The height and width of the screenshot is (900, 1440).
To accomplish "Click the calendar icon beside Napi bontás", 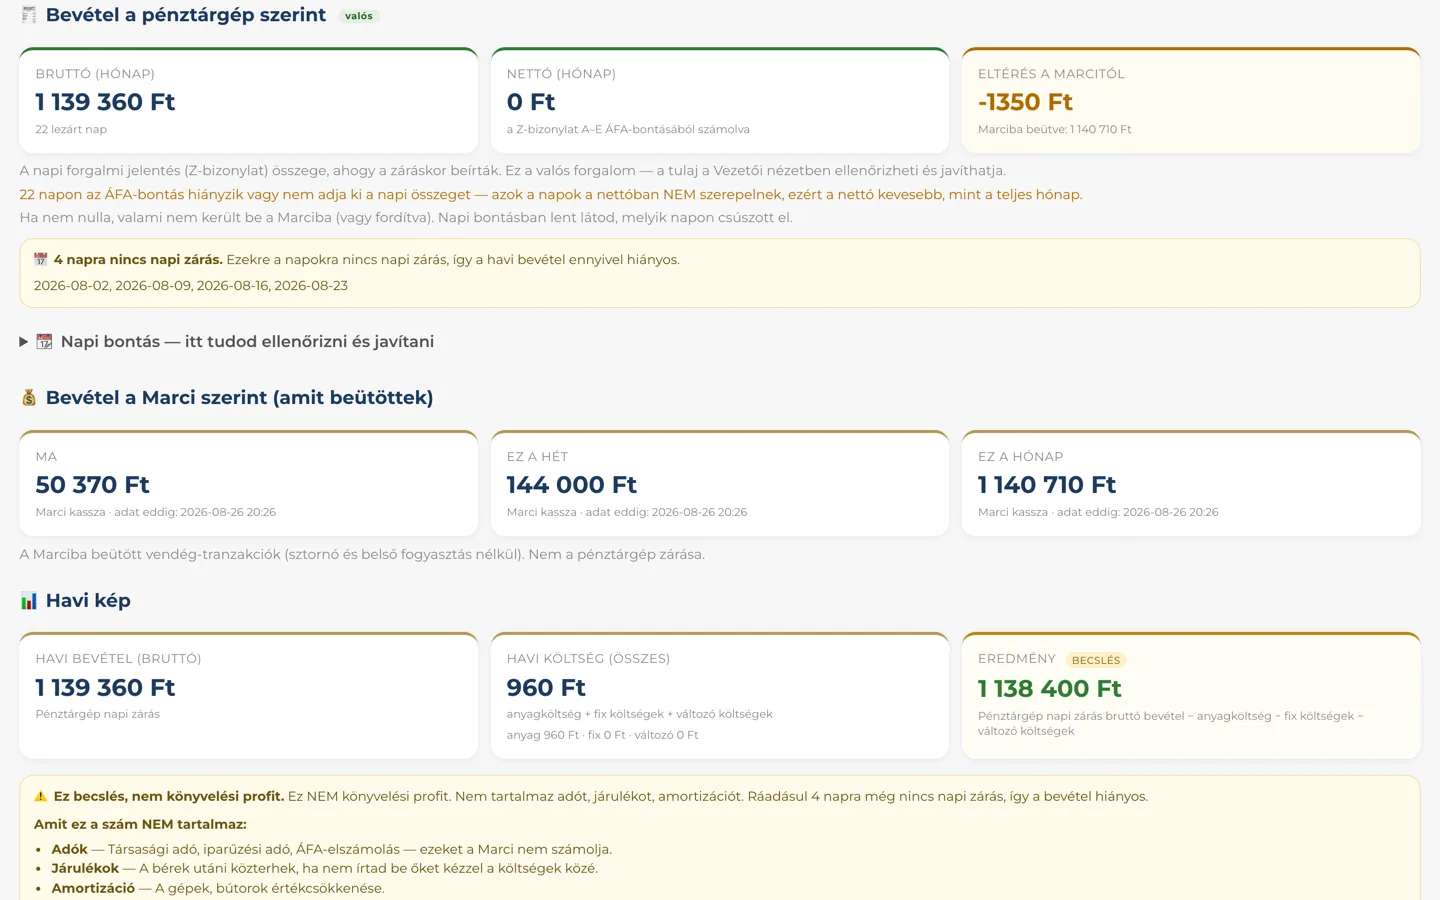I will click(44, 342).
